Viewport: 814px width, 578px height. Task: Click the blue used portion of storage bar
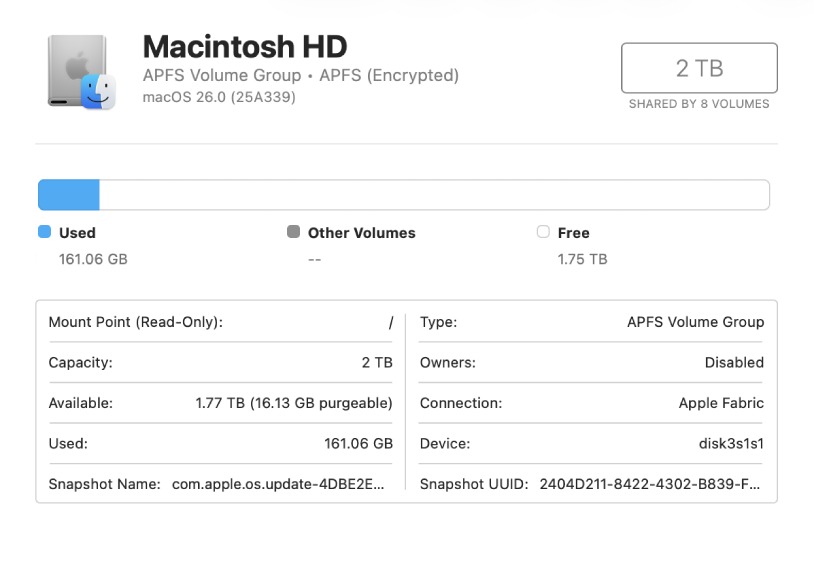pyautogui.click(x=68, y=194)
